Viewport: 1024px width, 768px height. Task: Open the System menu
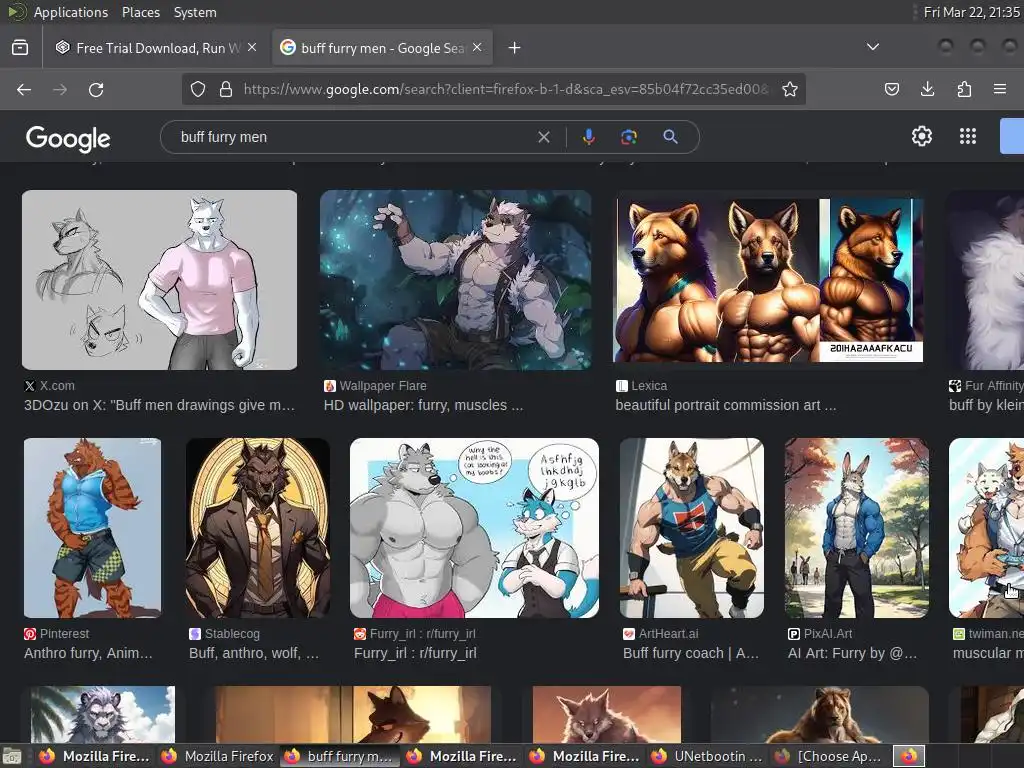(x=195, y=12)
